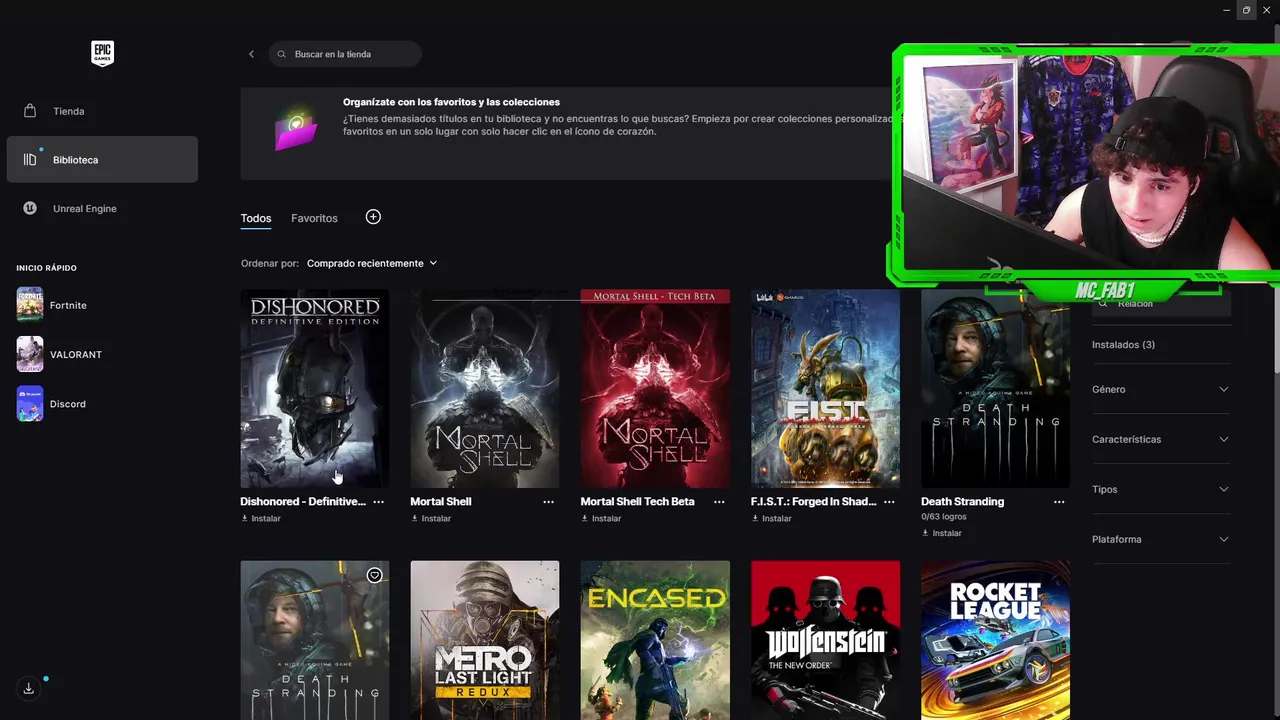The height and width of the screenshot is (720, 1280).
Task: Click the Death Stranding title text
Action: click(962, 502)
